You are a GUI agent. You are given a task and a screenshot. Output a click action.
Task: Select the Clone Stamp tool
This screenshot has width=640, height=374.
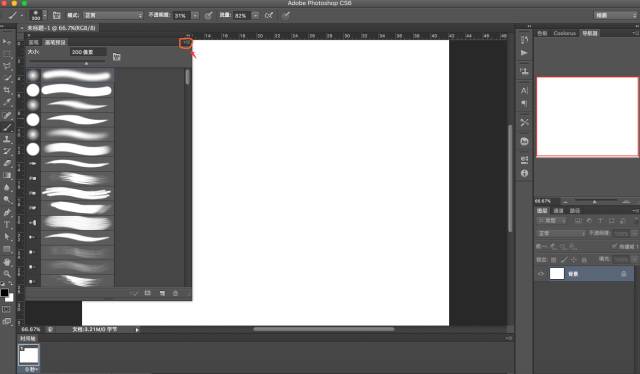tap(7, 139)
